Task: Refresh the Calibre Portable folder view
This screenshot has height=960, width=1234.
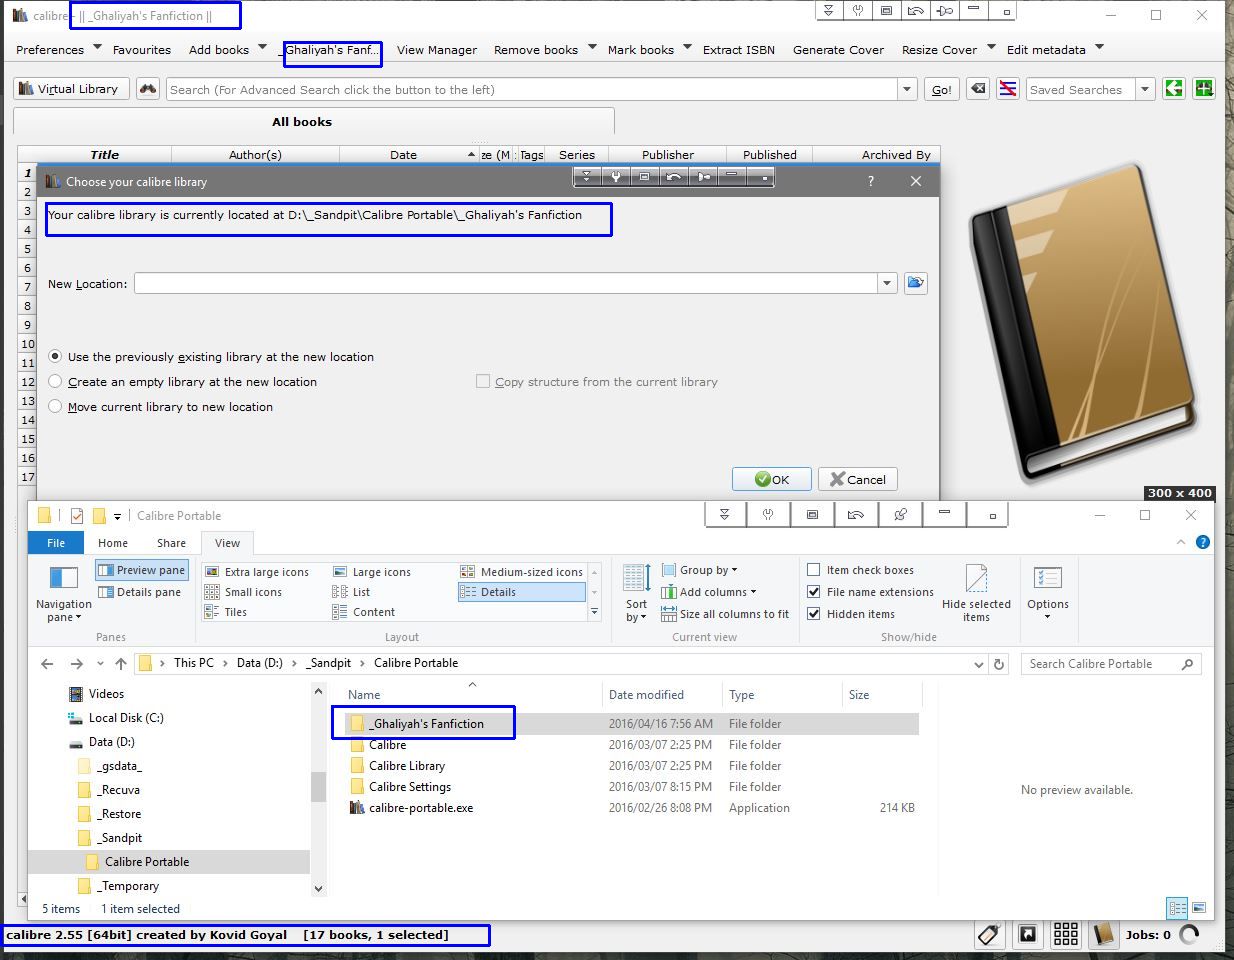Action: [x=998, y=663]
